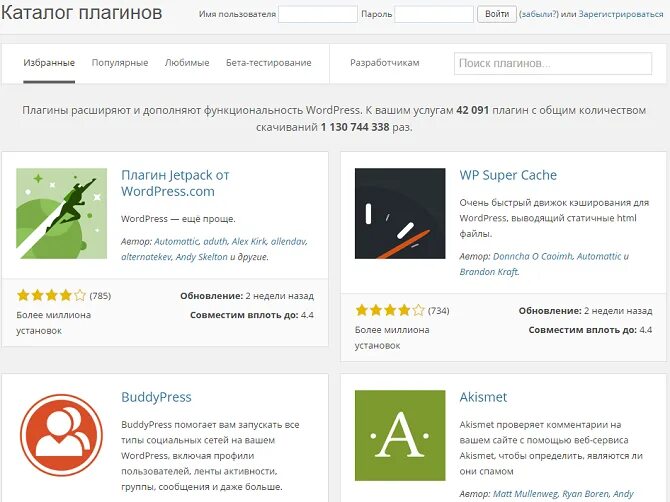Open the BuddyPress title link
670x502 pixels.
pyautogui.click(x=156, y=397)
